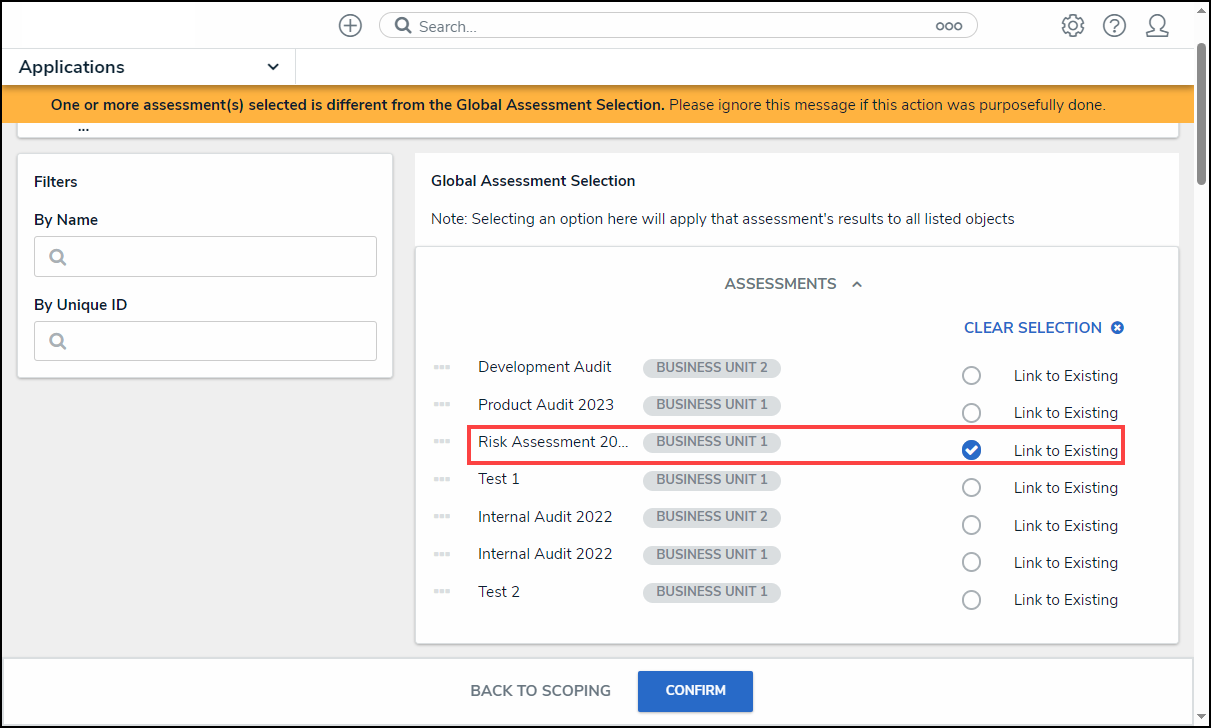Deselect the checked Risk Assessment radio button
Screen dimensions: 1211x728
(x=971, y=451)
